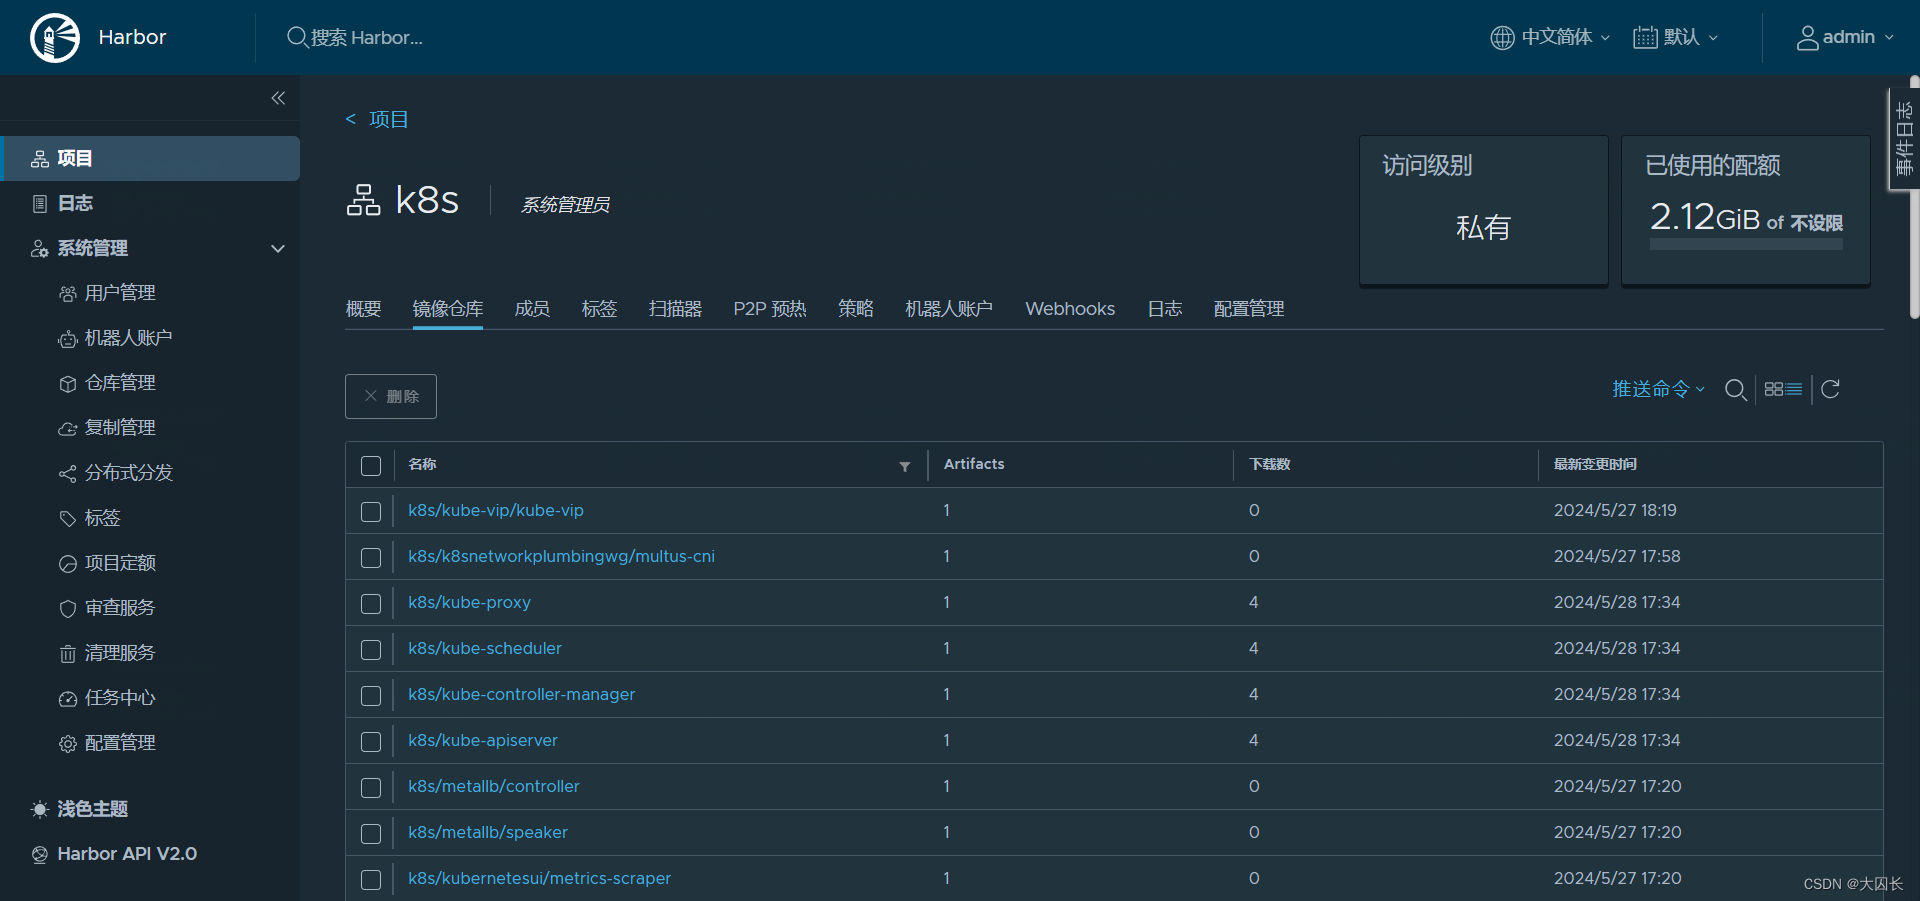Open the k8s/kube-apiserver repository link
Image resolution: width=1920 pixels, height=901 pixels.
click(x=483, y=741)
